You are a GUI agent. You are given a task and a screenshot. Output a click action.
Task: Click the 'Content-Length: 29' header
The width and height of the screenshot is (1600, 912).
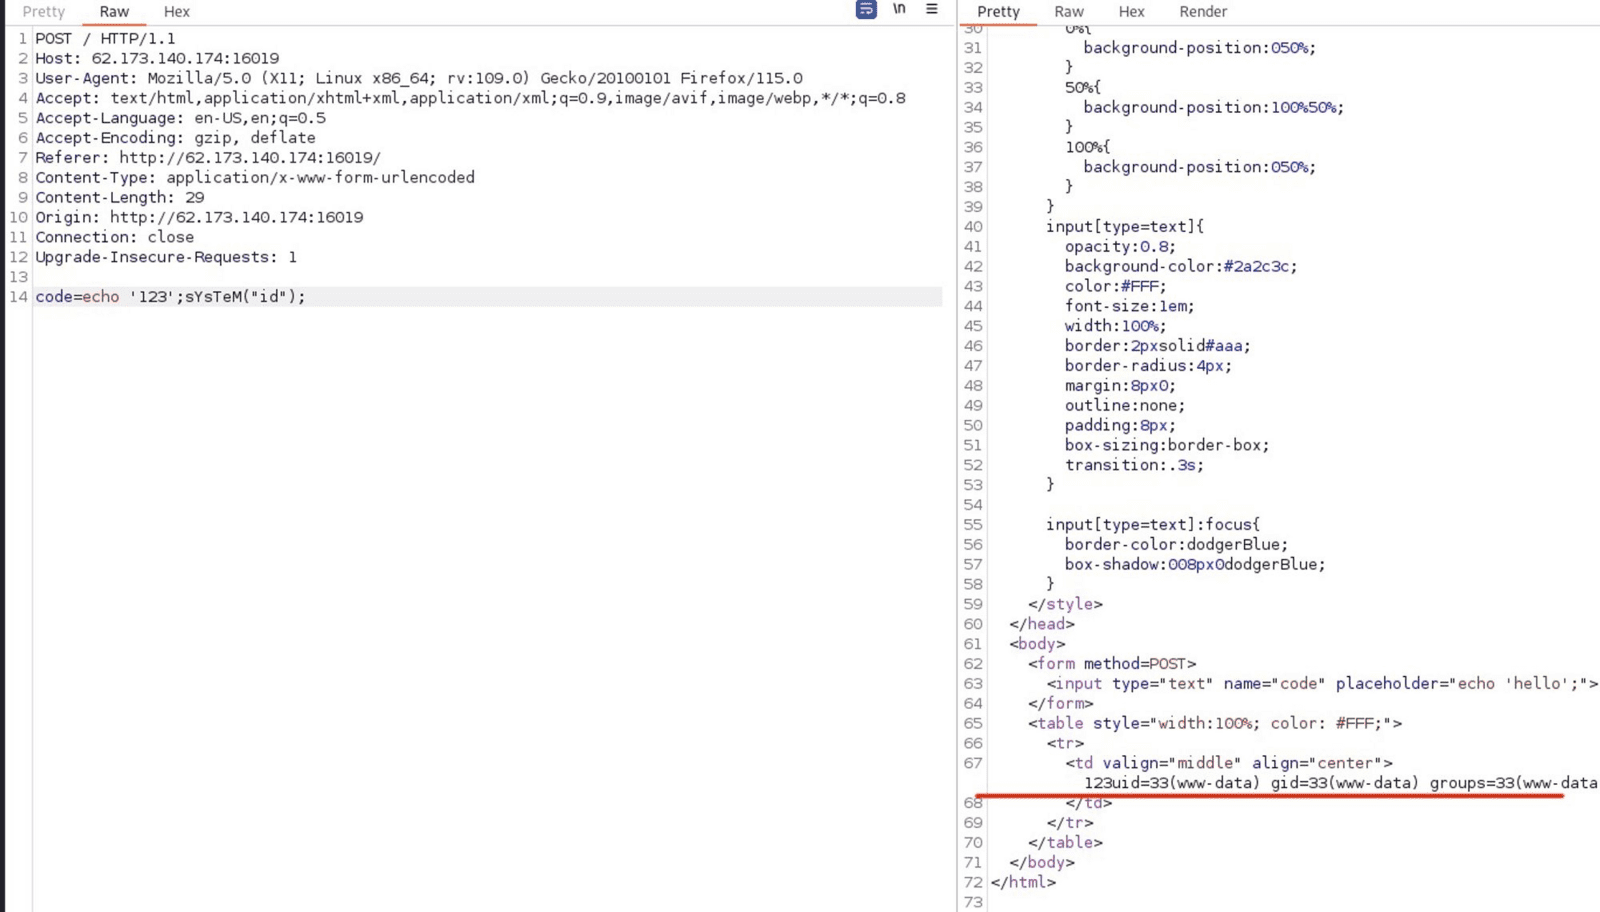[120, 198]
